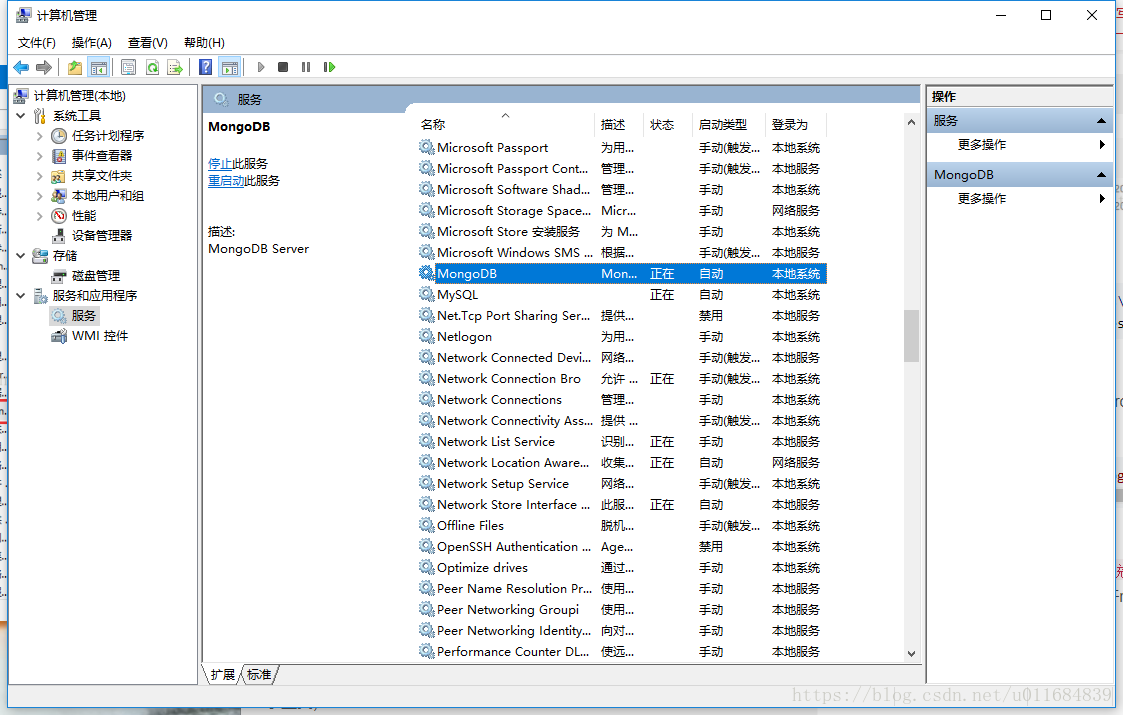
Task: Switch to the 扩展 tab
Action: [223, 675]
